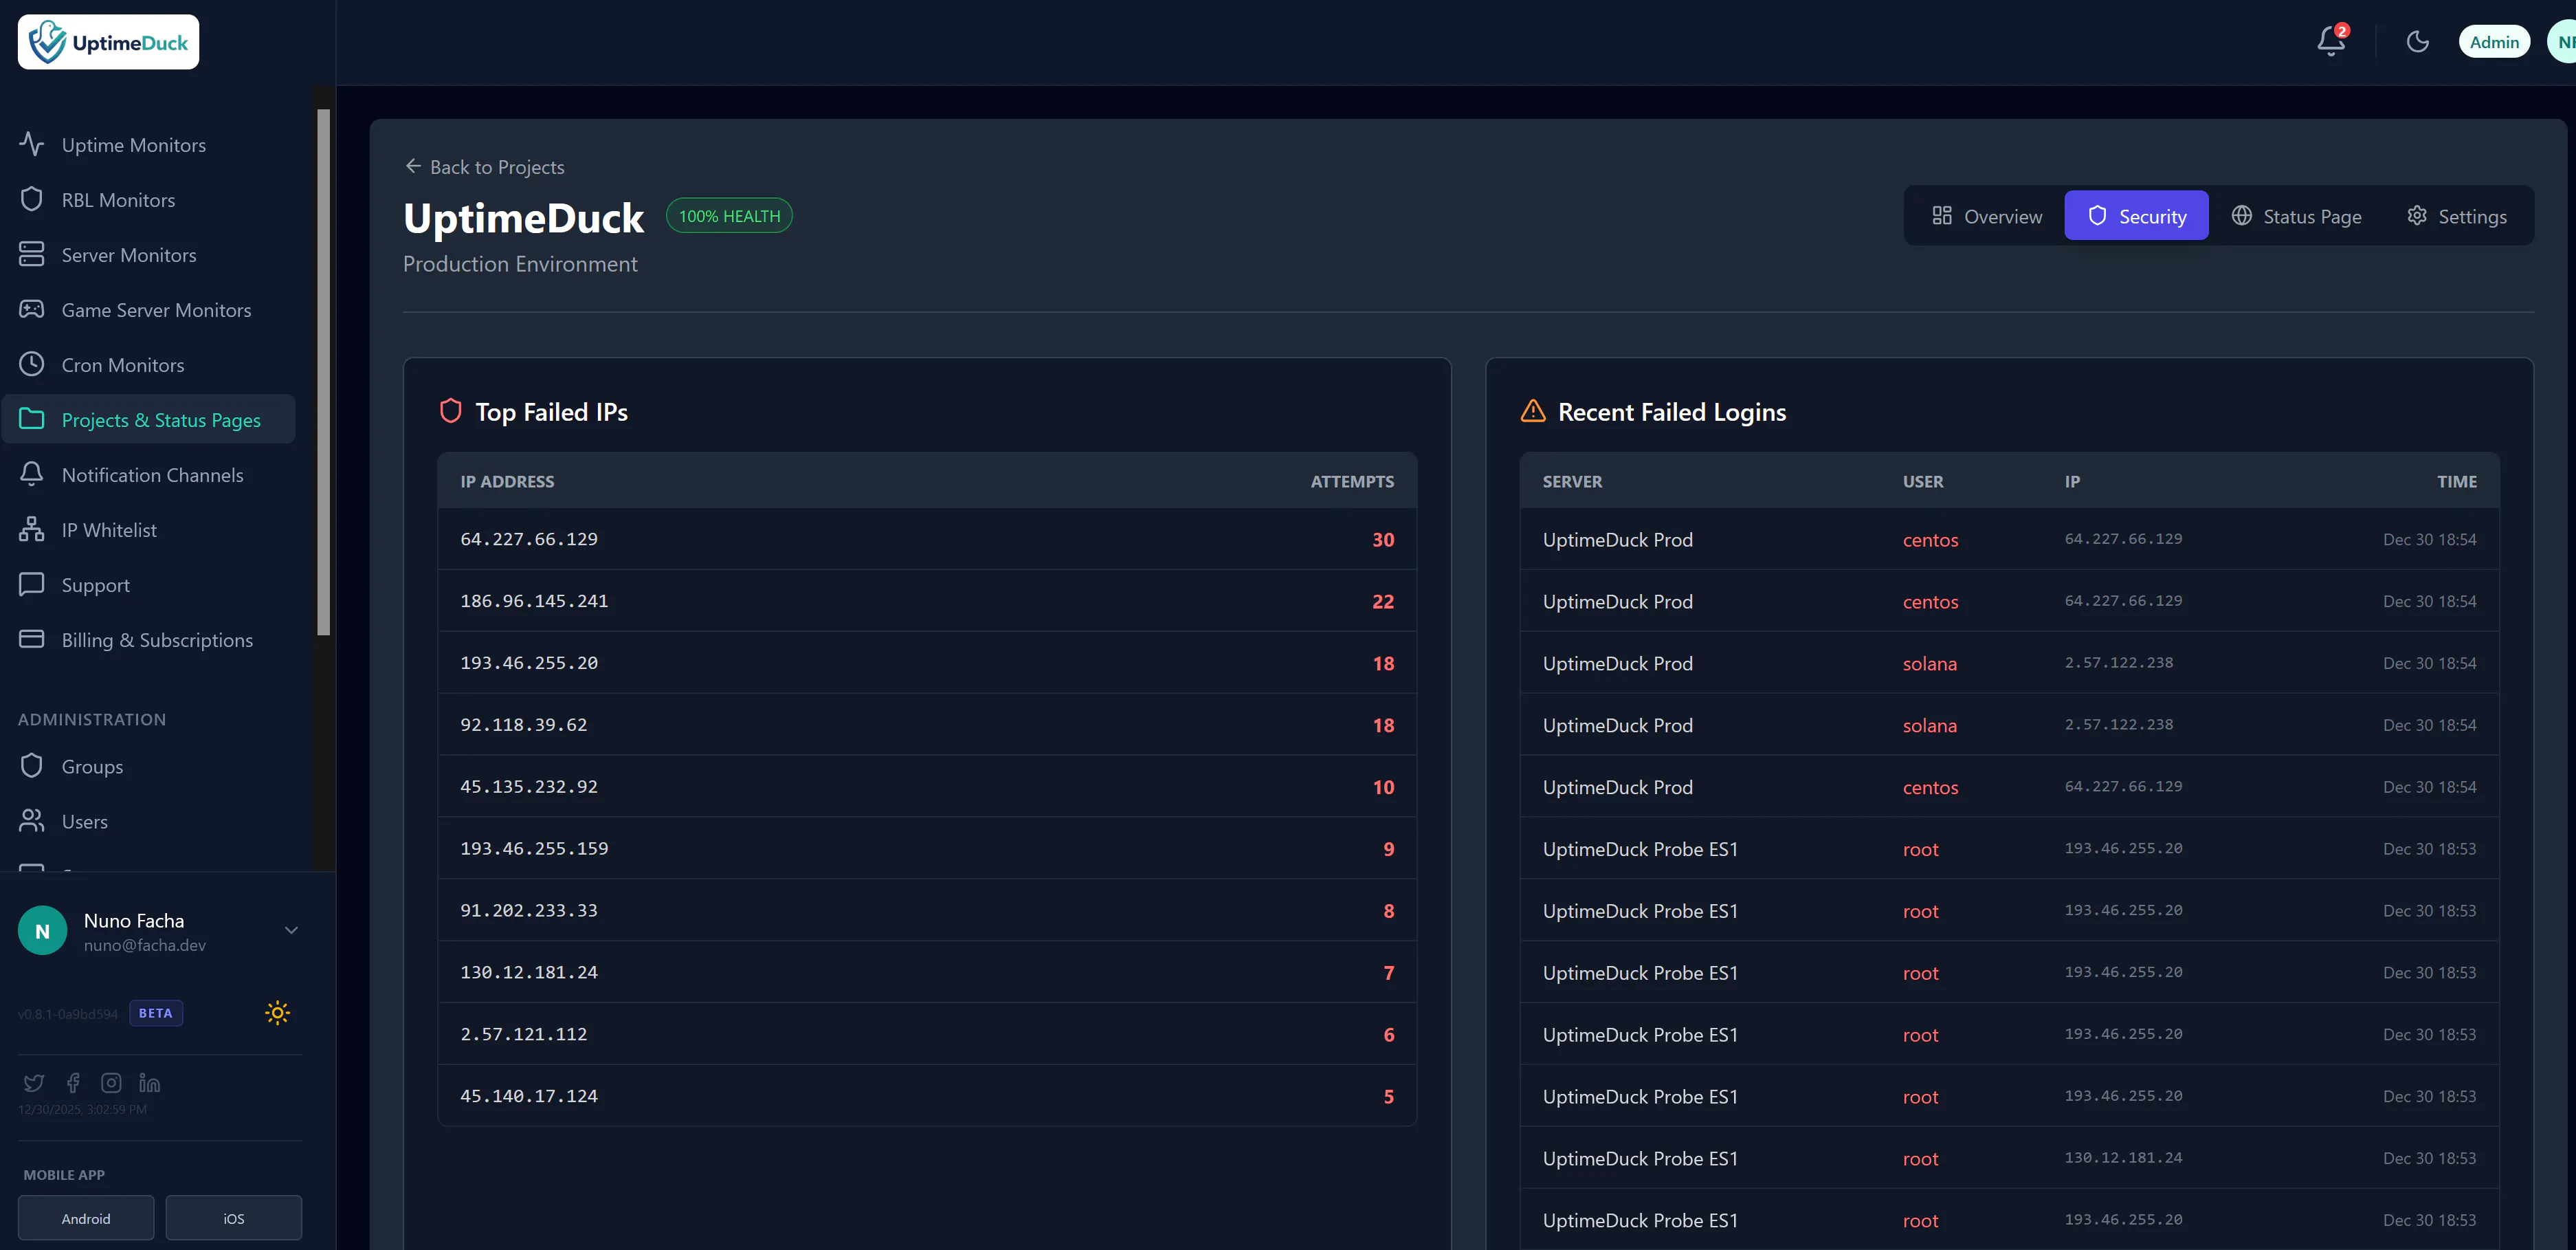2576x1250 pixels.
Task: Click the TIME column header
Action: click(2457, 481)
